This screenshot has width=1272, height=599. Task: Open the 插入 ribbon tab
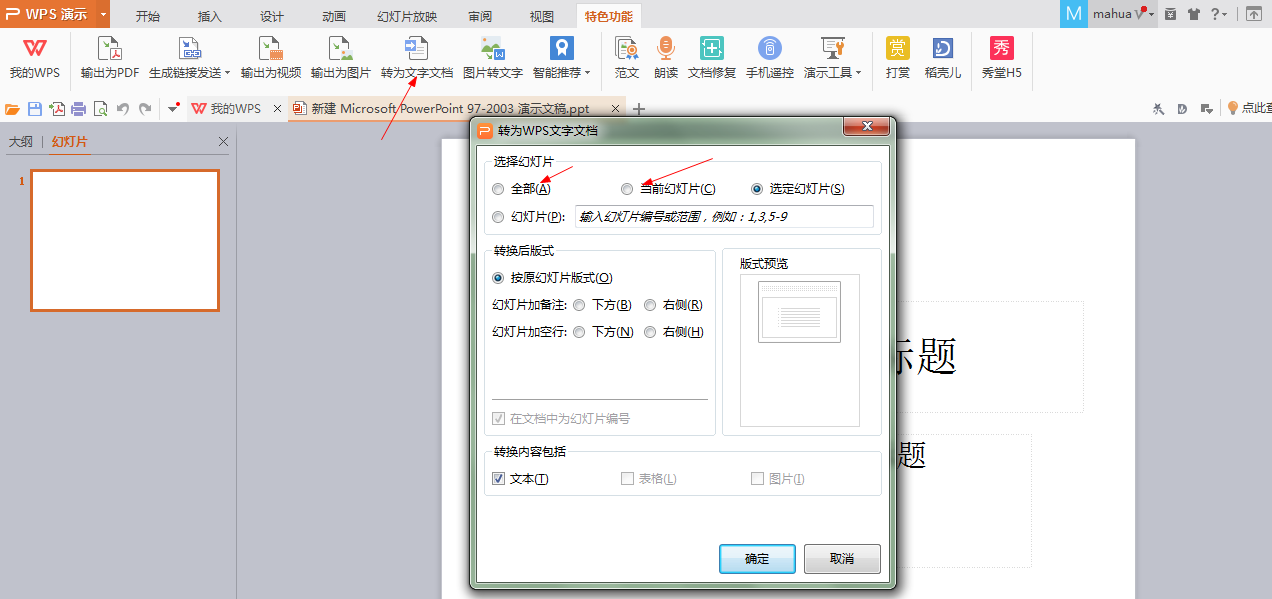point(210,16)
